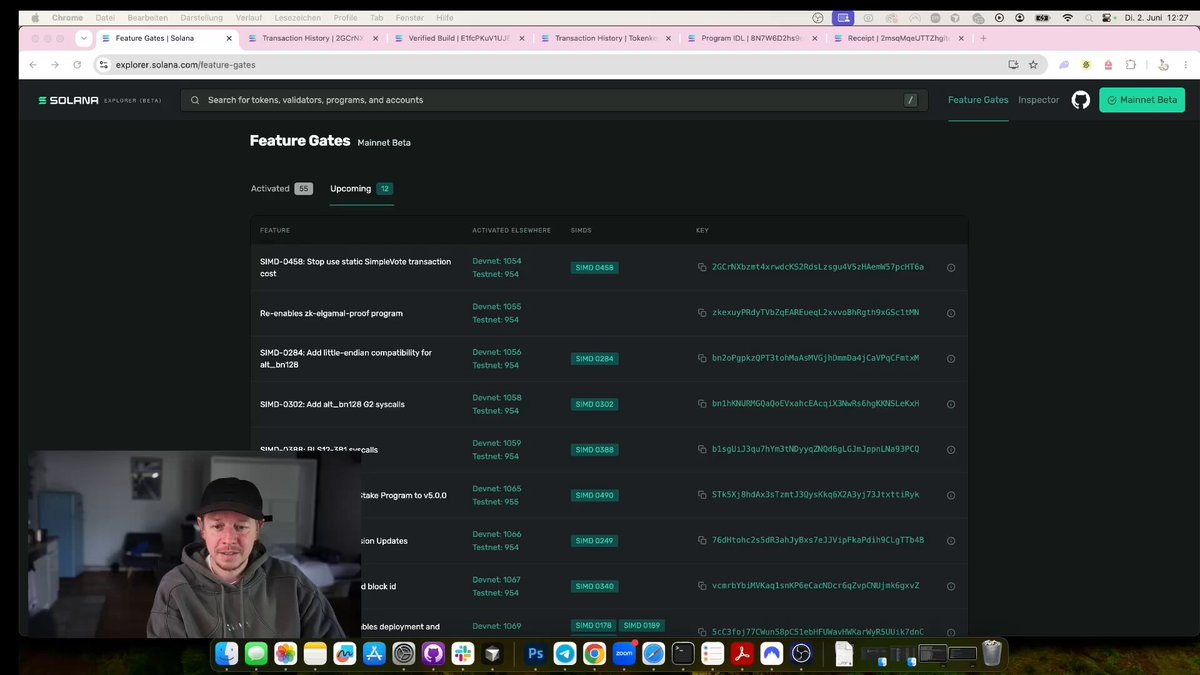1200x675 pixels.
Task: Click the browser address bar URL
Action: pos(186,65)
